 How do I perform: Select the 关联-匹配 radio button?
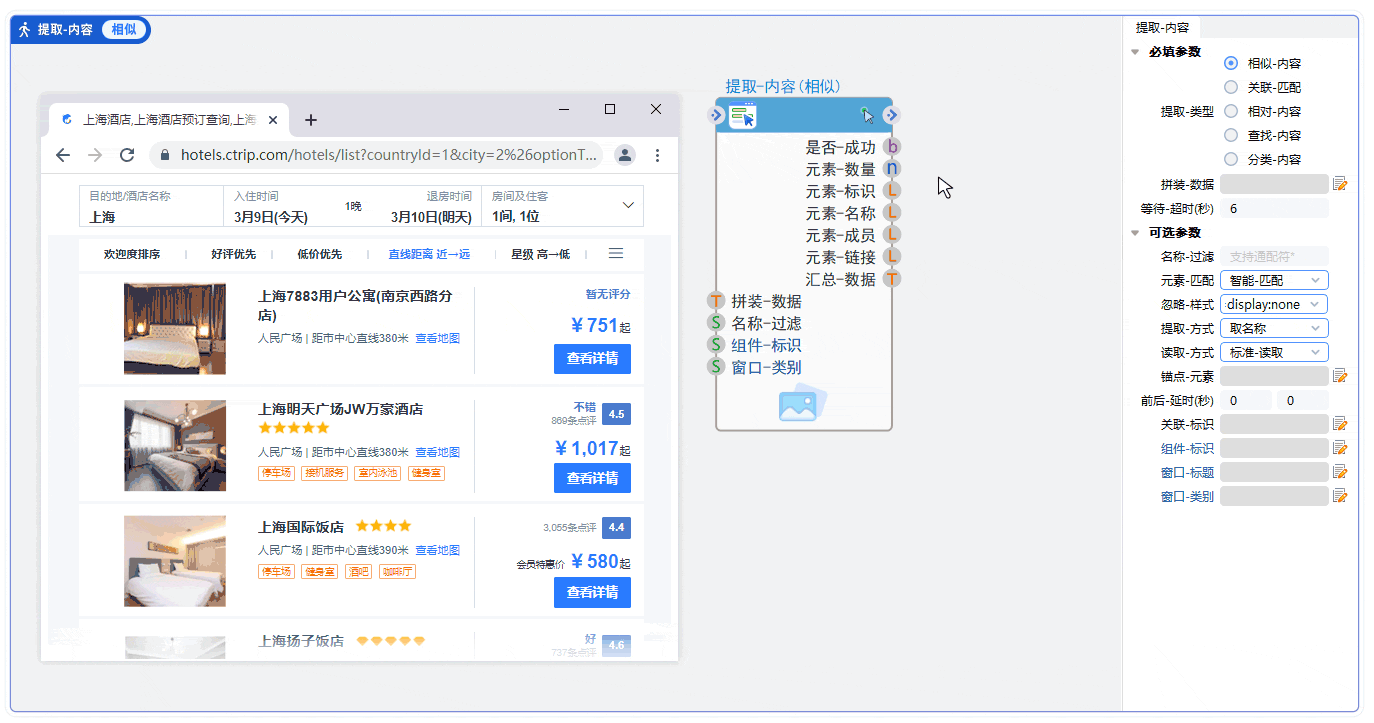[x=1231, y=87]
